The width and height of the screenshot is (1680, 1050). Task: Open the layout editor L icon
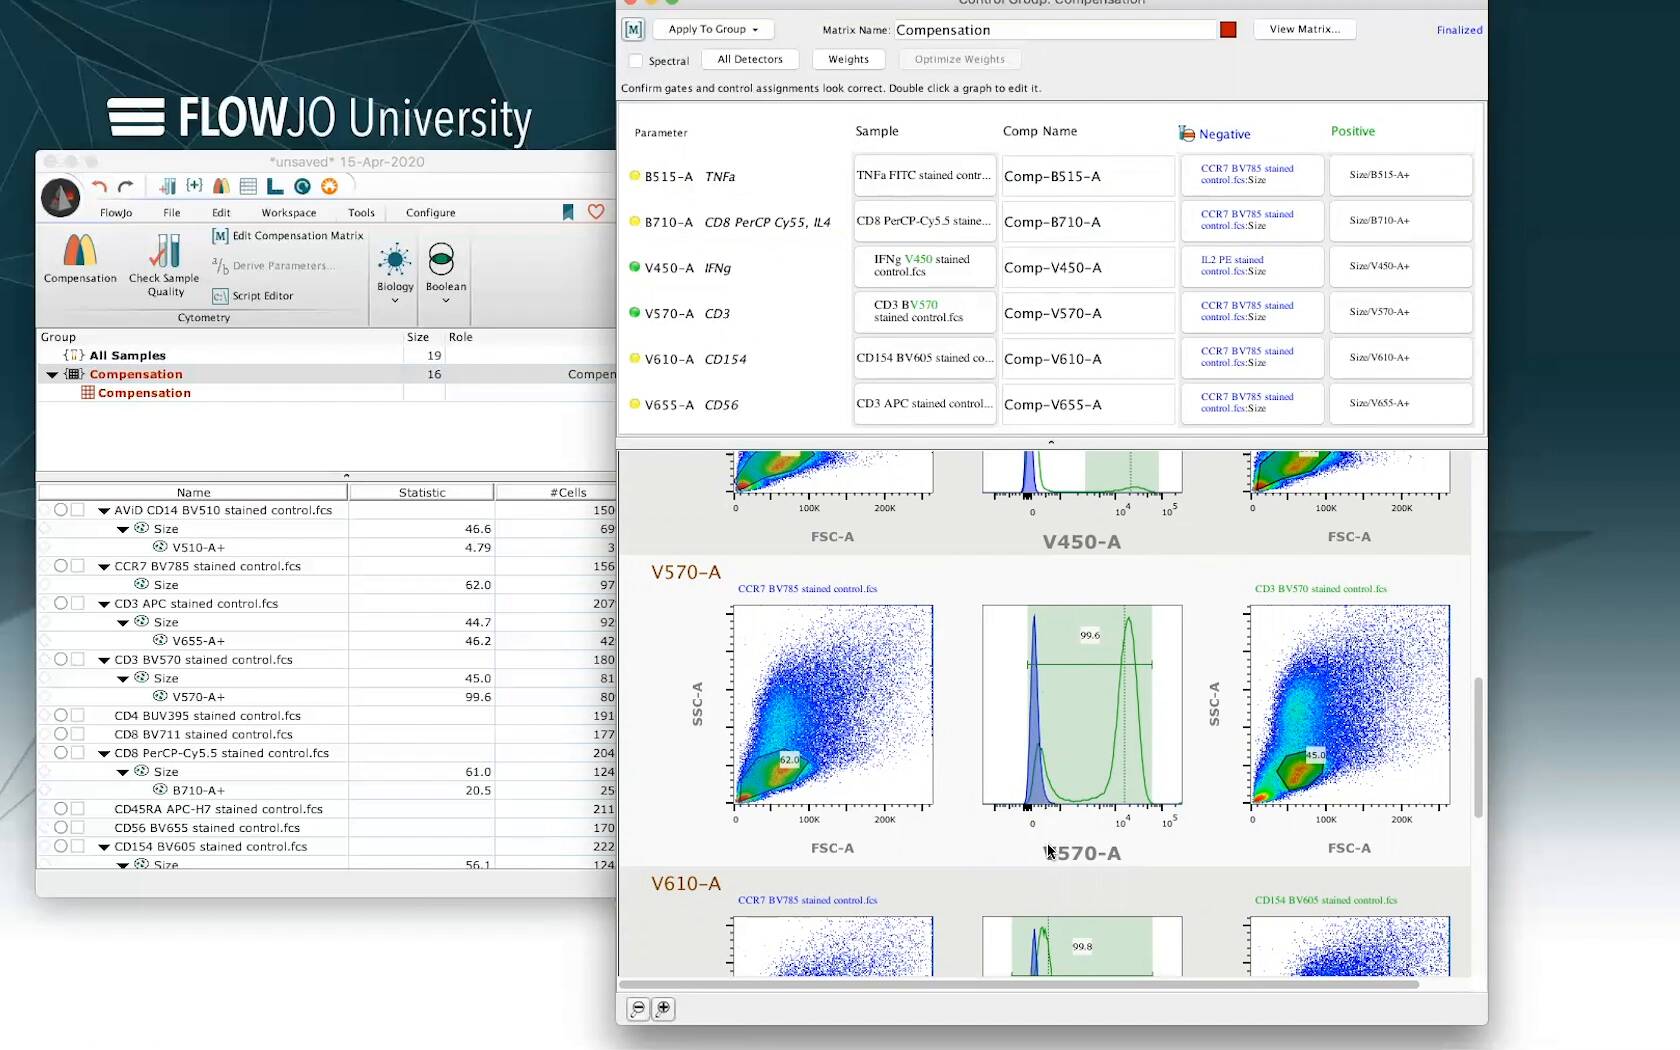click(274, 186)
